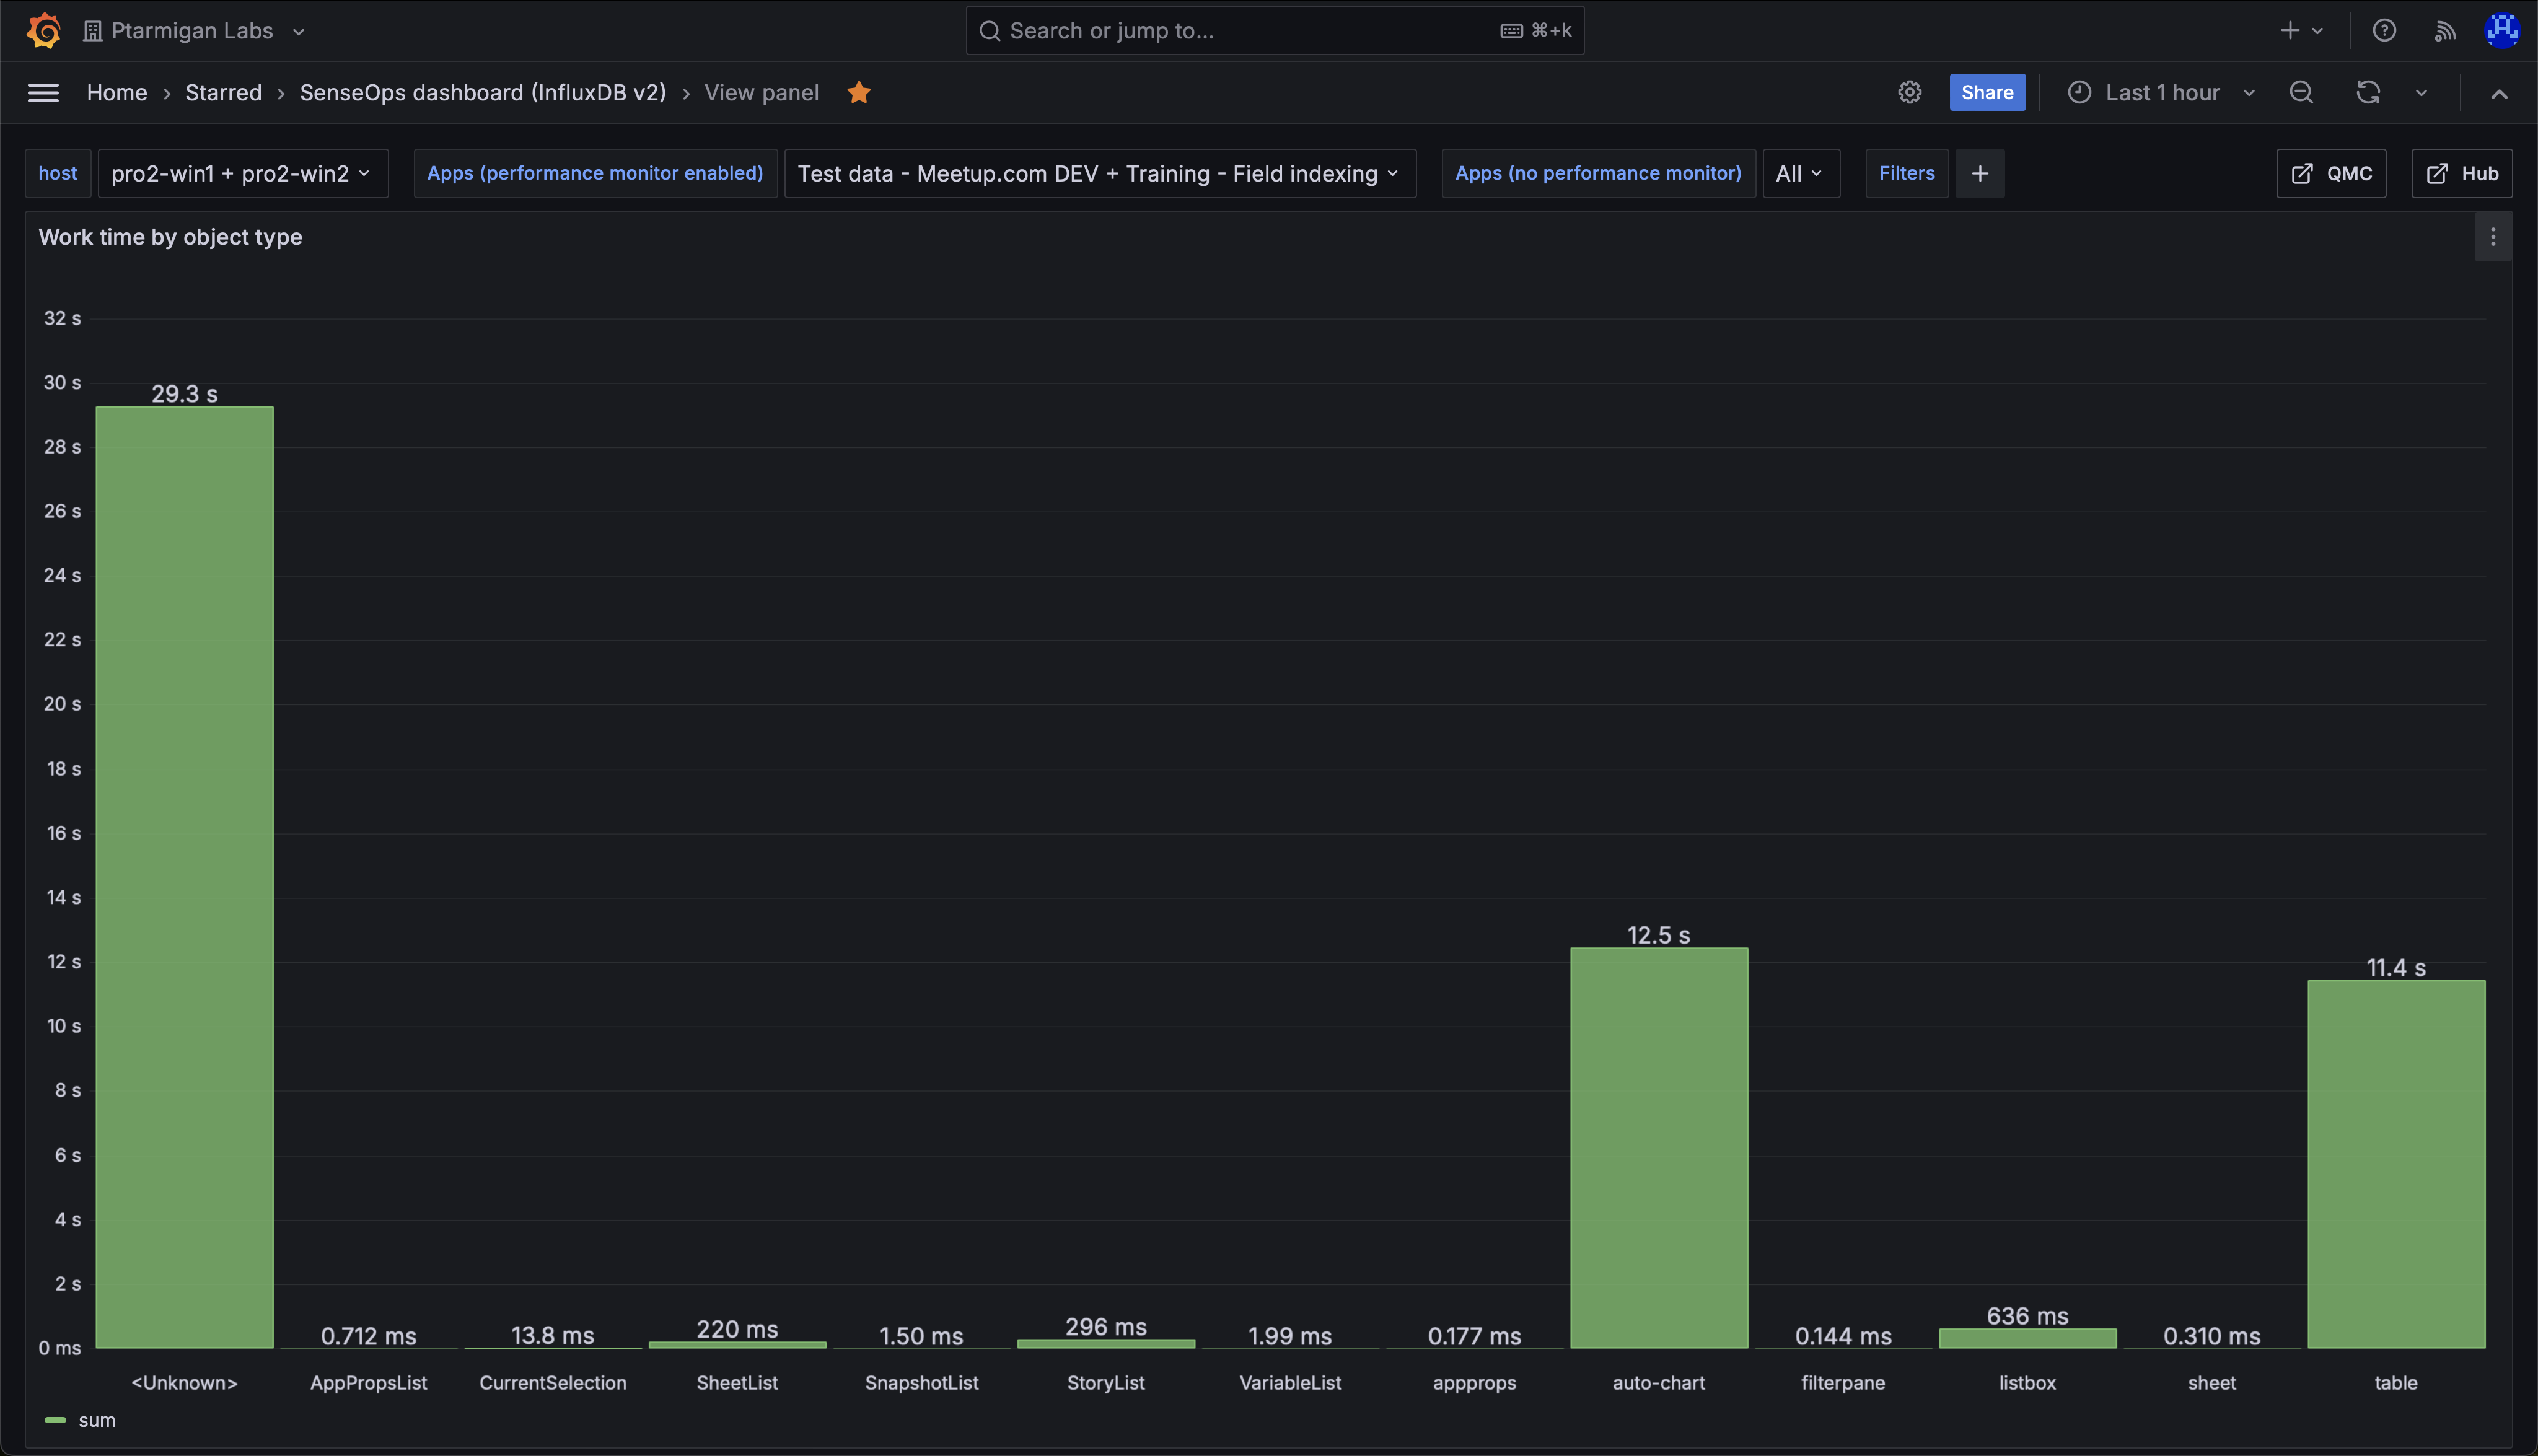
Task: Toggle the sum series in legend
Action: 97,1420
